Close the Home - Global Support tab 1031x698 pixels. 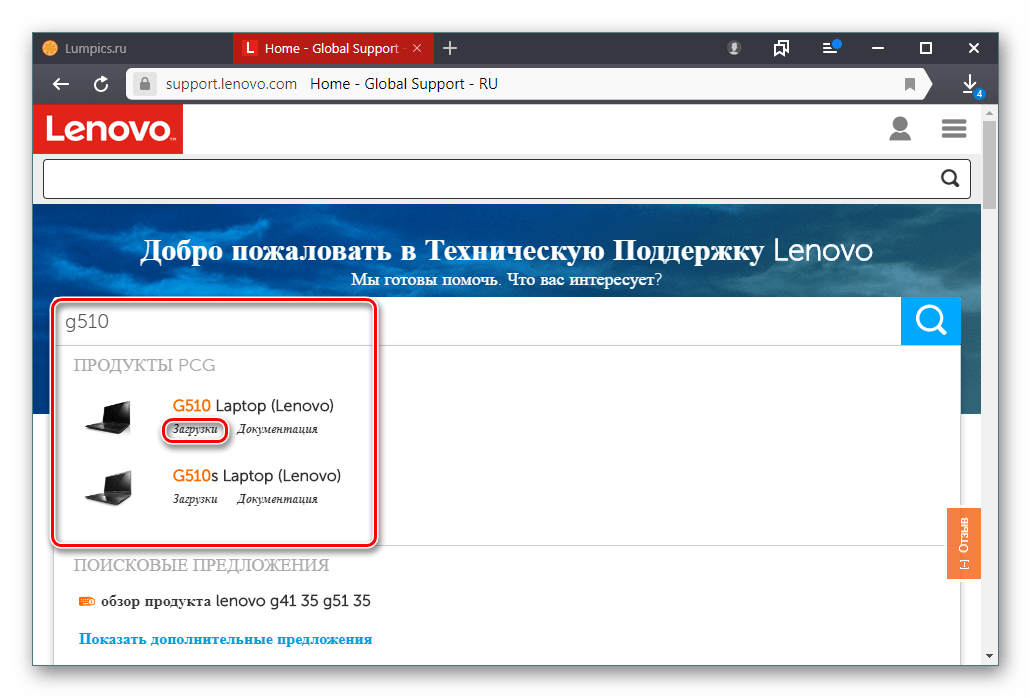417,48
